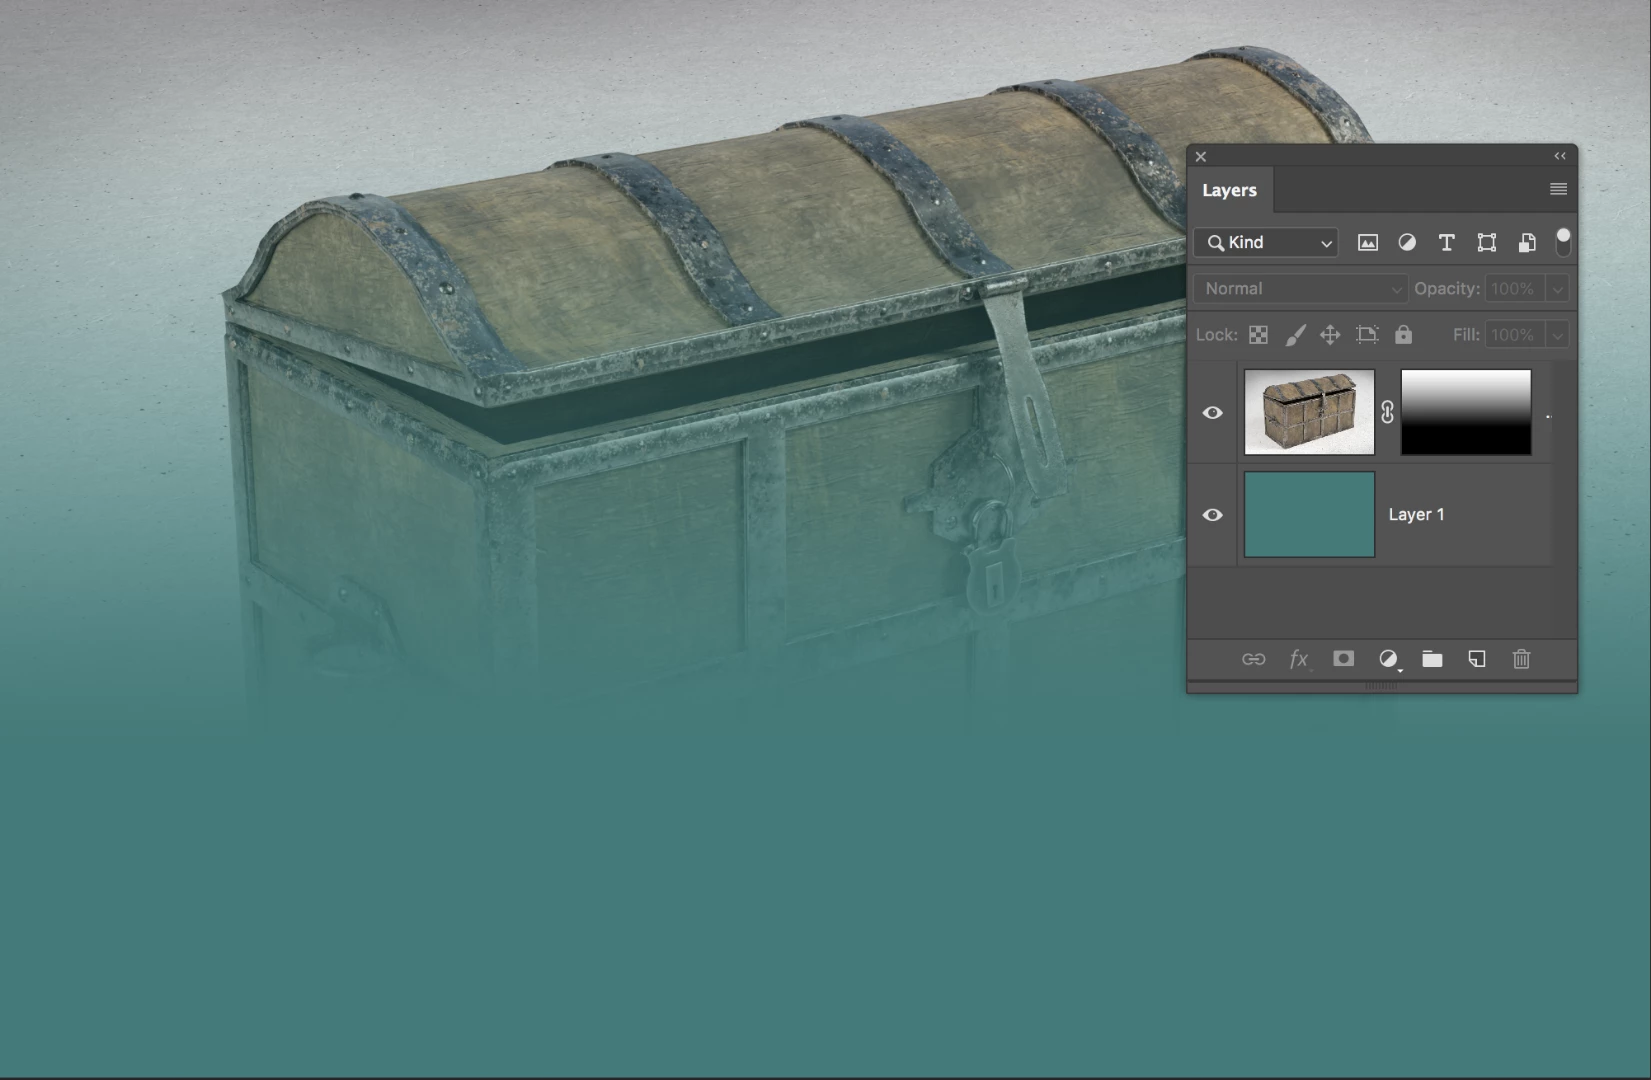
Task: Select the gradient layer mask thumbnail
Action: click(x=1466, y=412)
